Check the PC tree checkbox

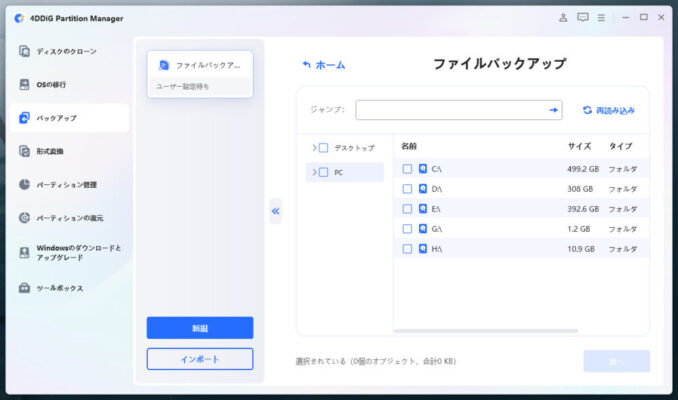coord(323,172)
